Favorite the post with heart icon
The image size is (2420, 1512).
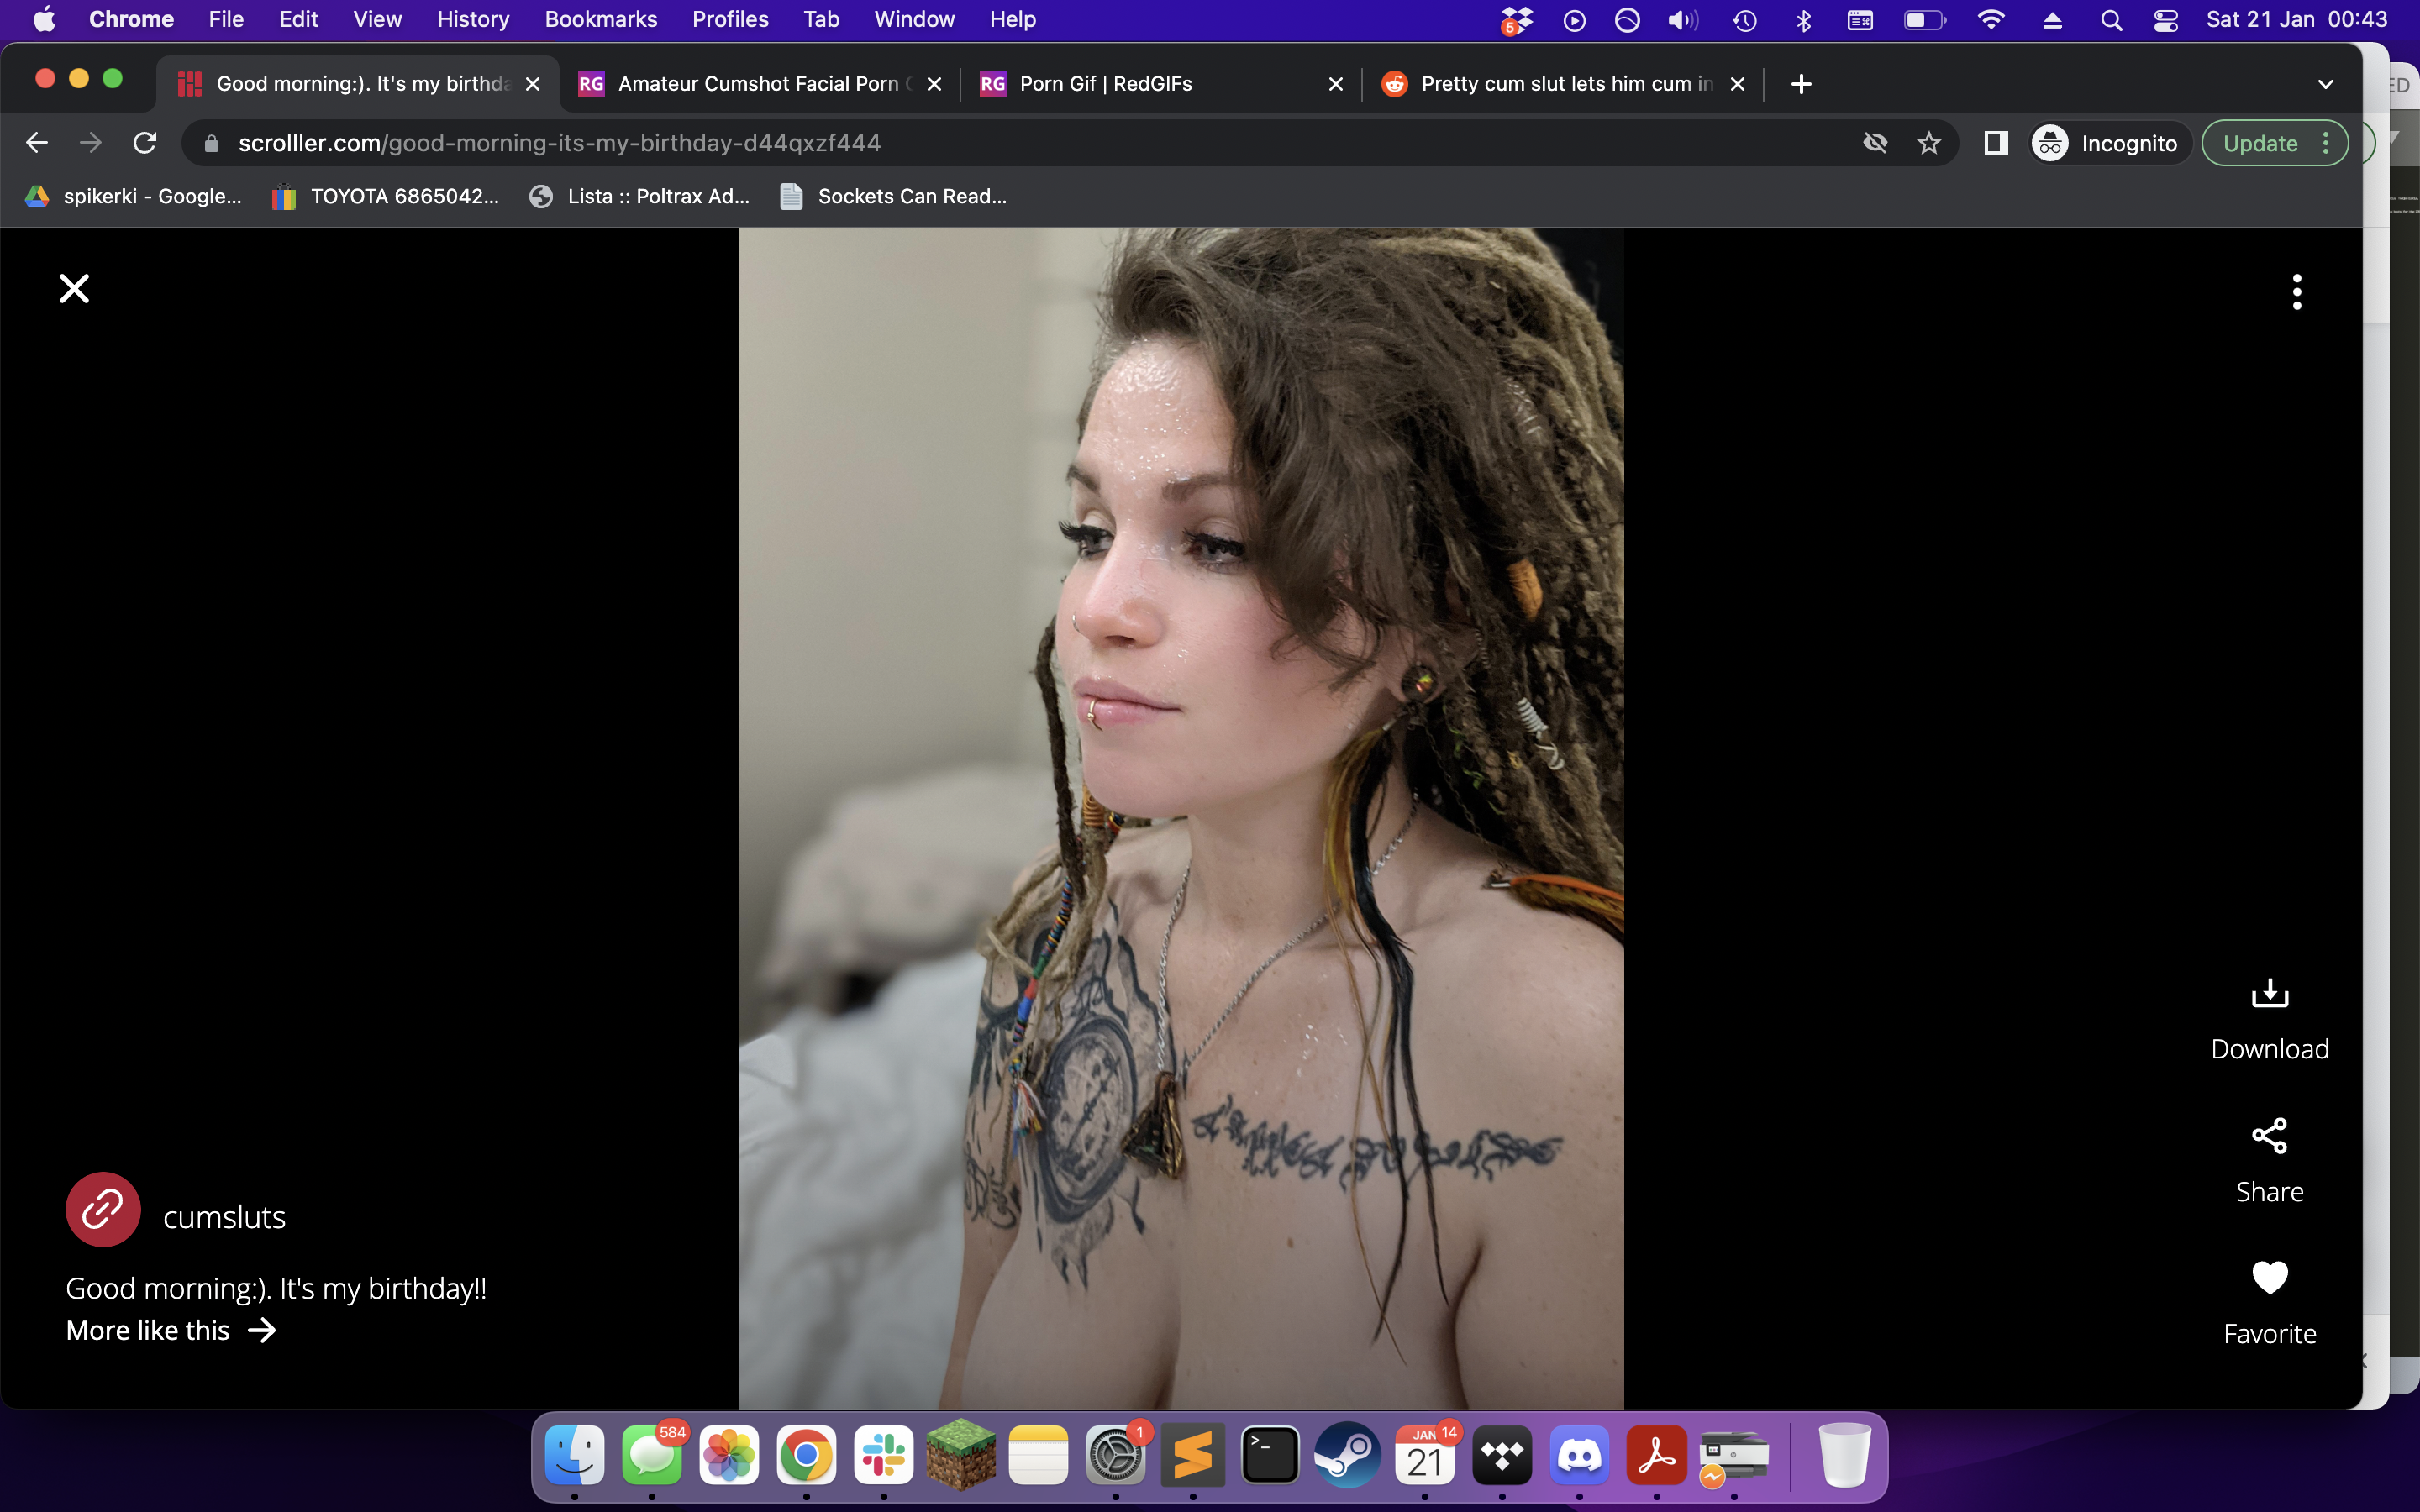(x=2269, y=1277)
